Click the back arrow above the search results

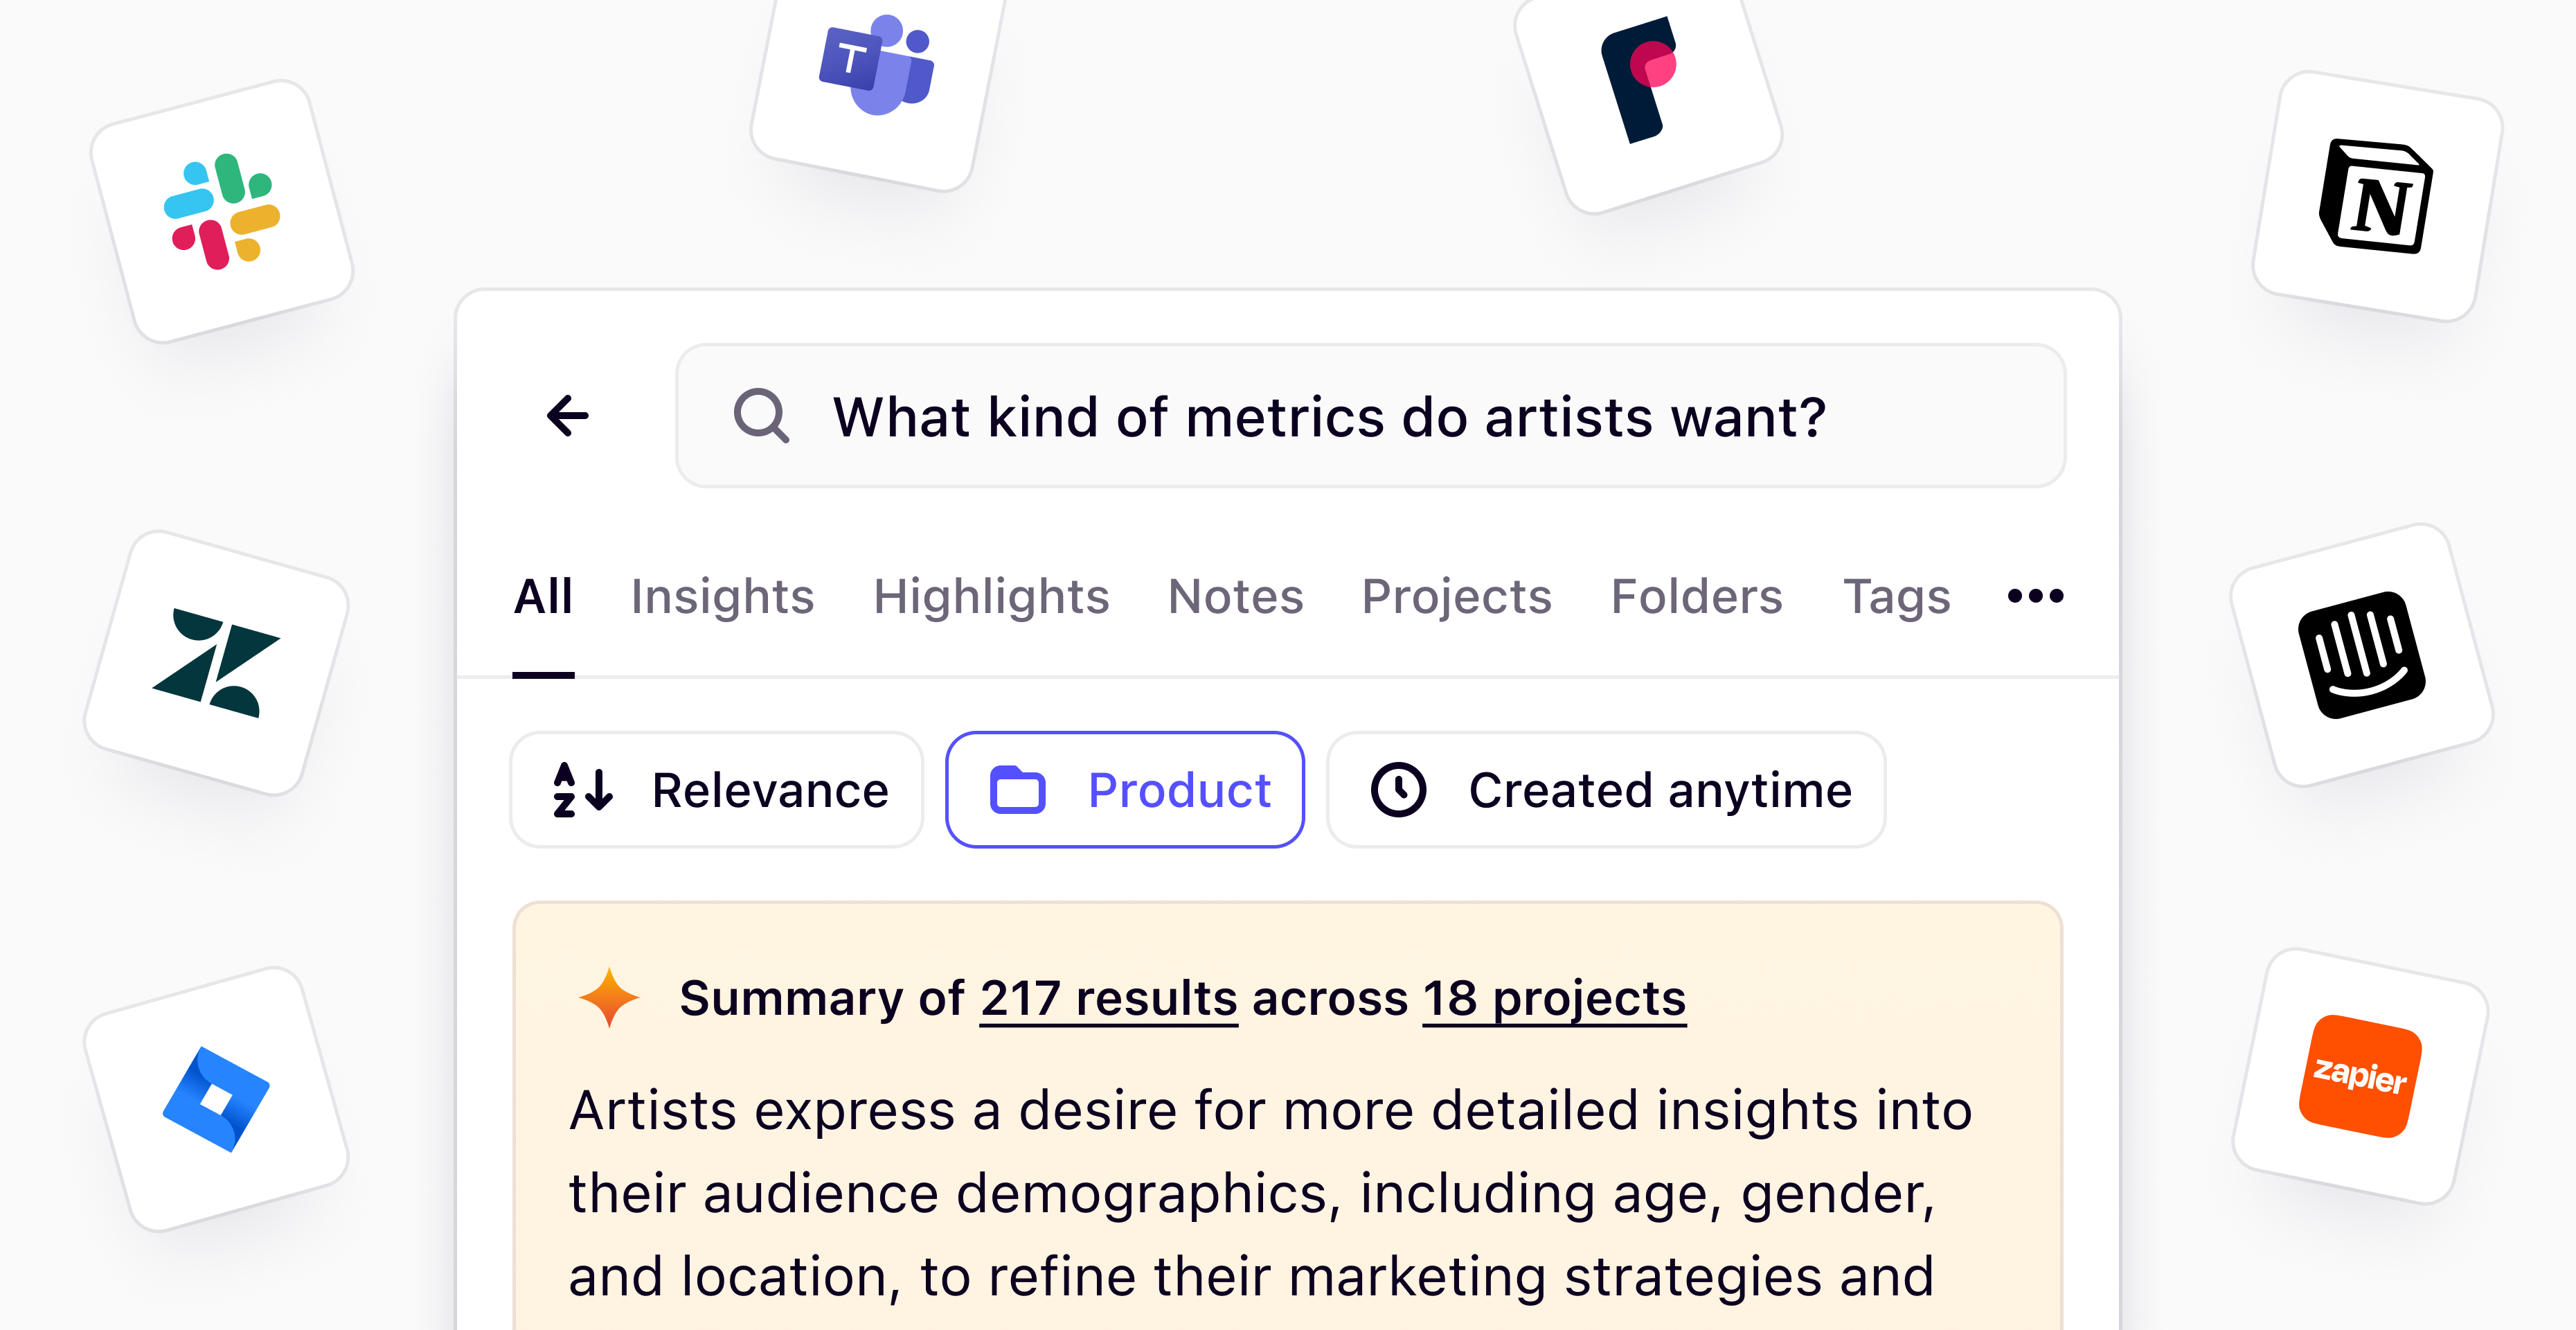(x=567, y=417)
